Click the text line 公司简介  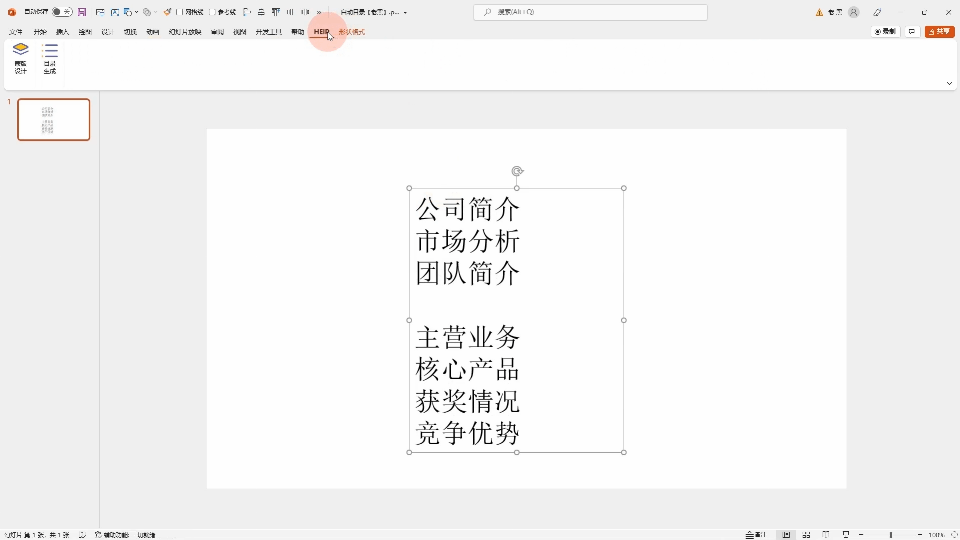tap(468, 209)
